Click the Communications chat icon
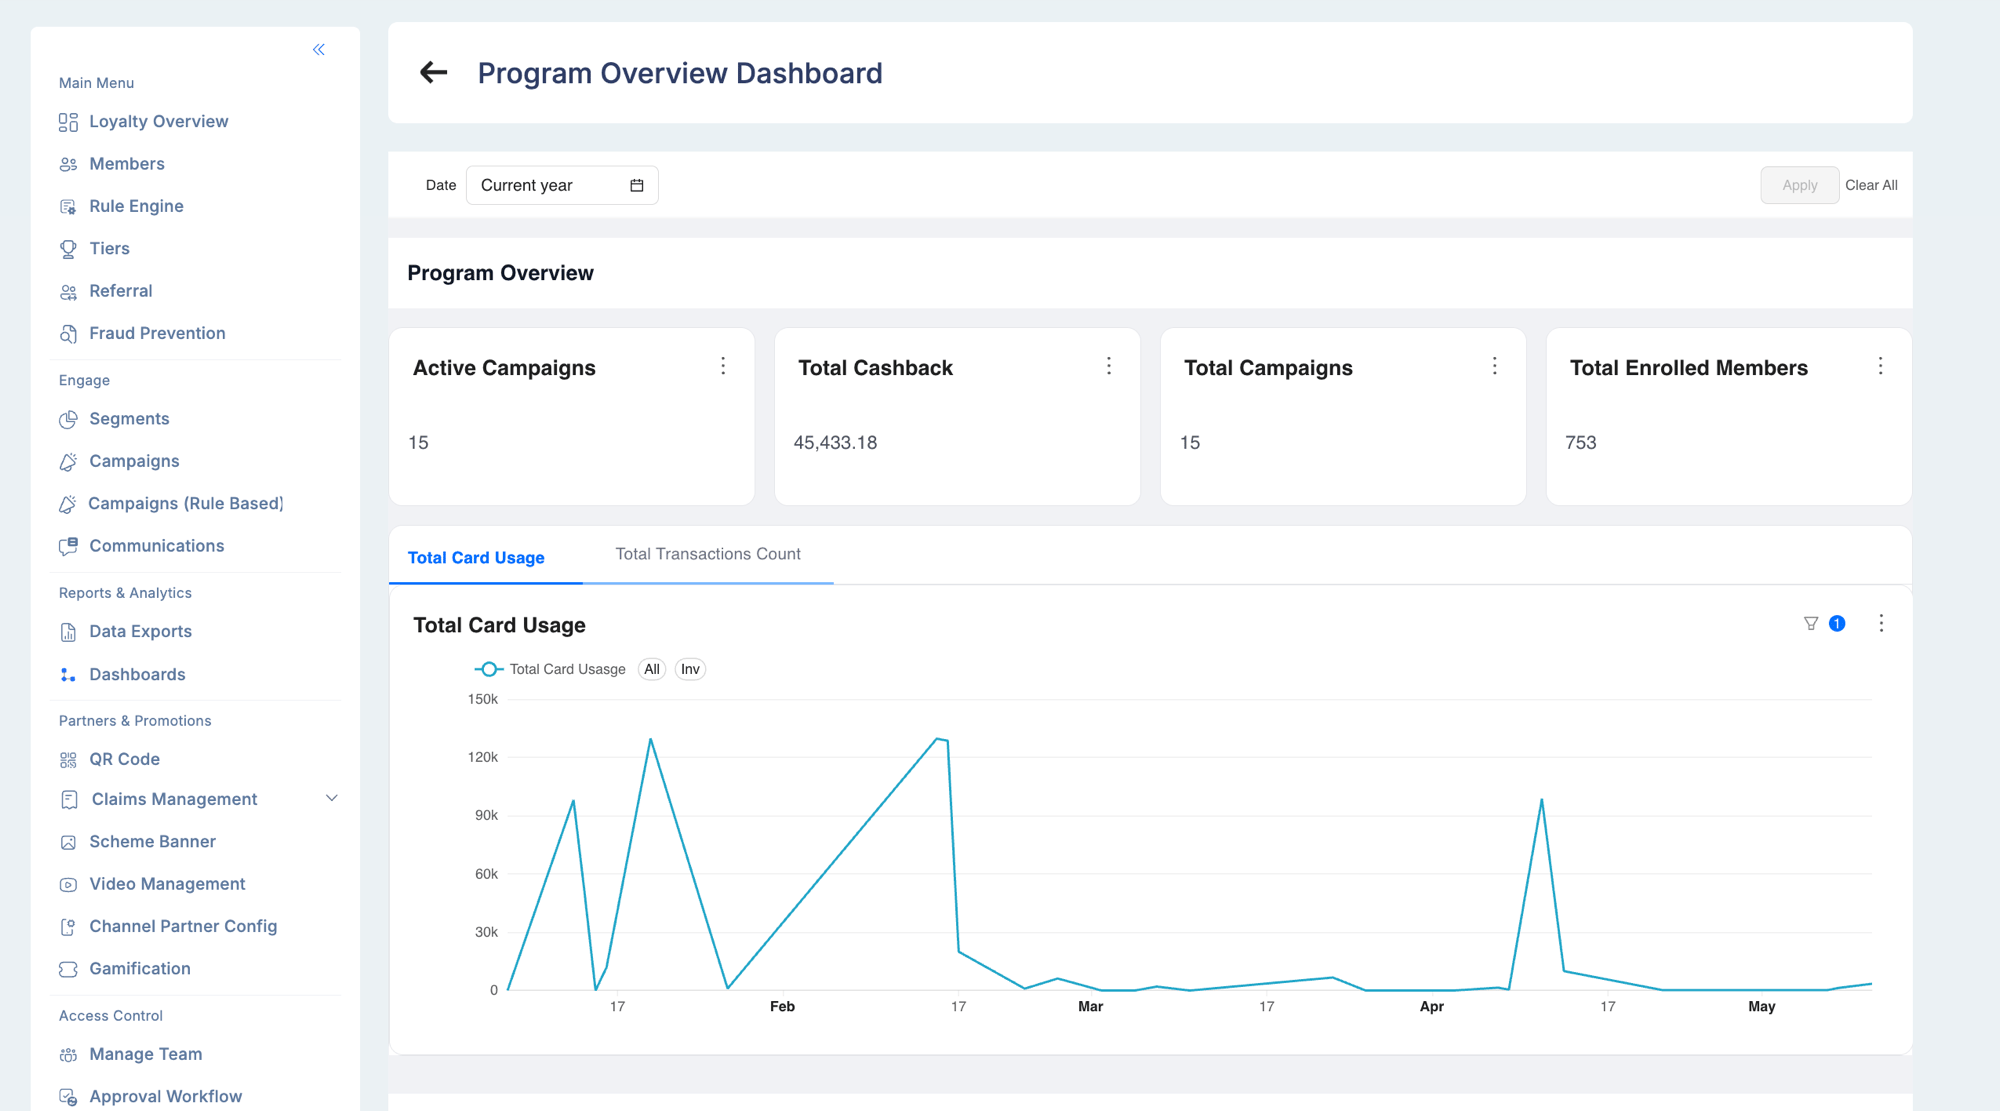 coord(68,546)
